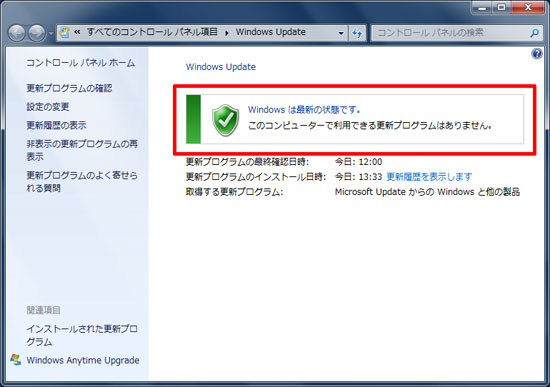Expand the arrow after すべてのコントロール パネル項目

227,33
